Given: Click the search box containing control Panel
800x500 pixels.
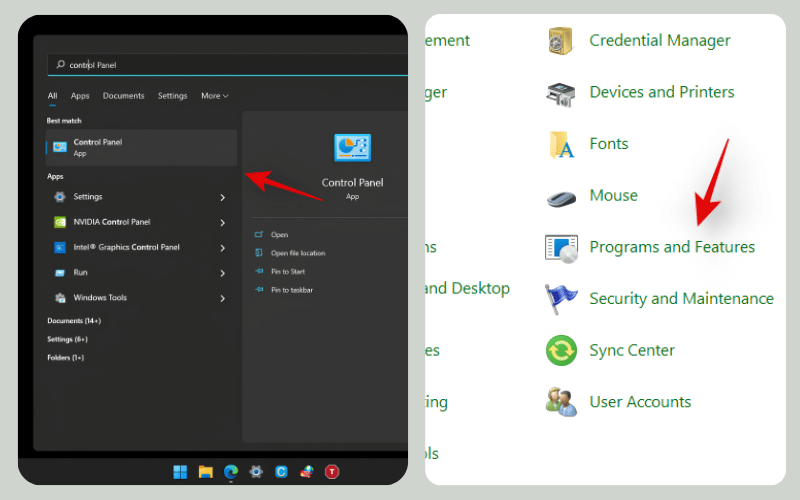Looking at the screenshot, I should pyautogui.click(x=228, y=65).
